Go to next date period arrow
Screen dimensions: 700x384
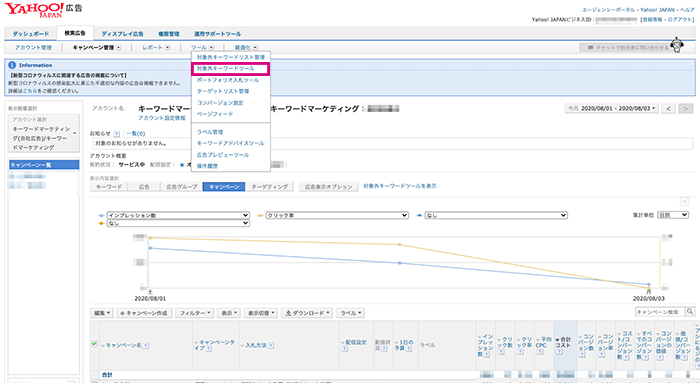click(x=686, y=109)
